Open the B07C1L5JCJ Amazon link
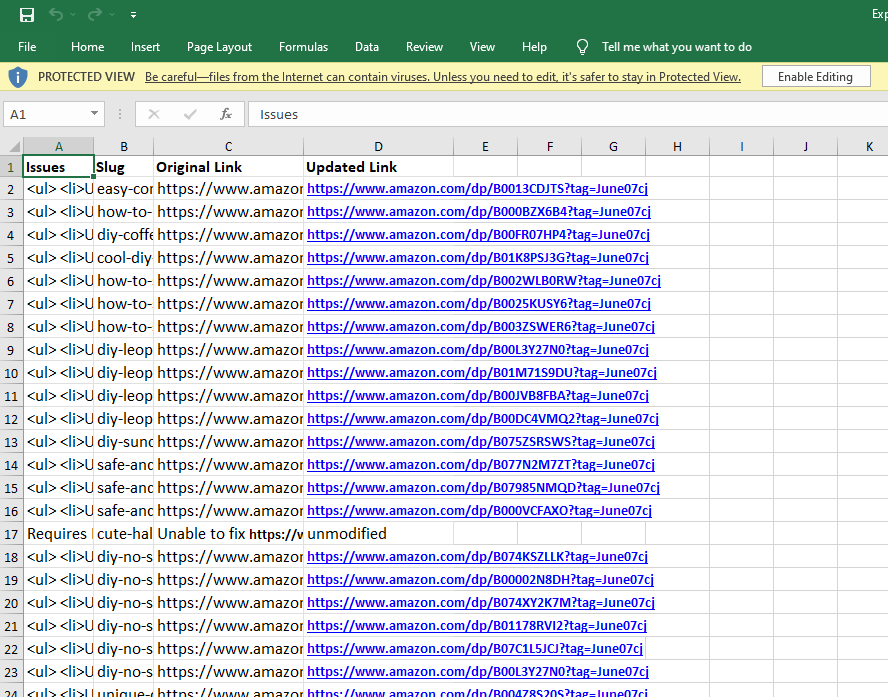This screenshot has width=888, height=697. click(x=475, y=649)
